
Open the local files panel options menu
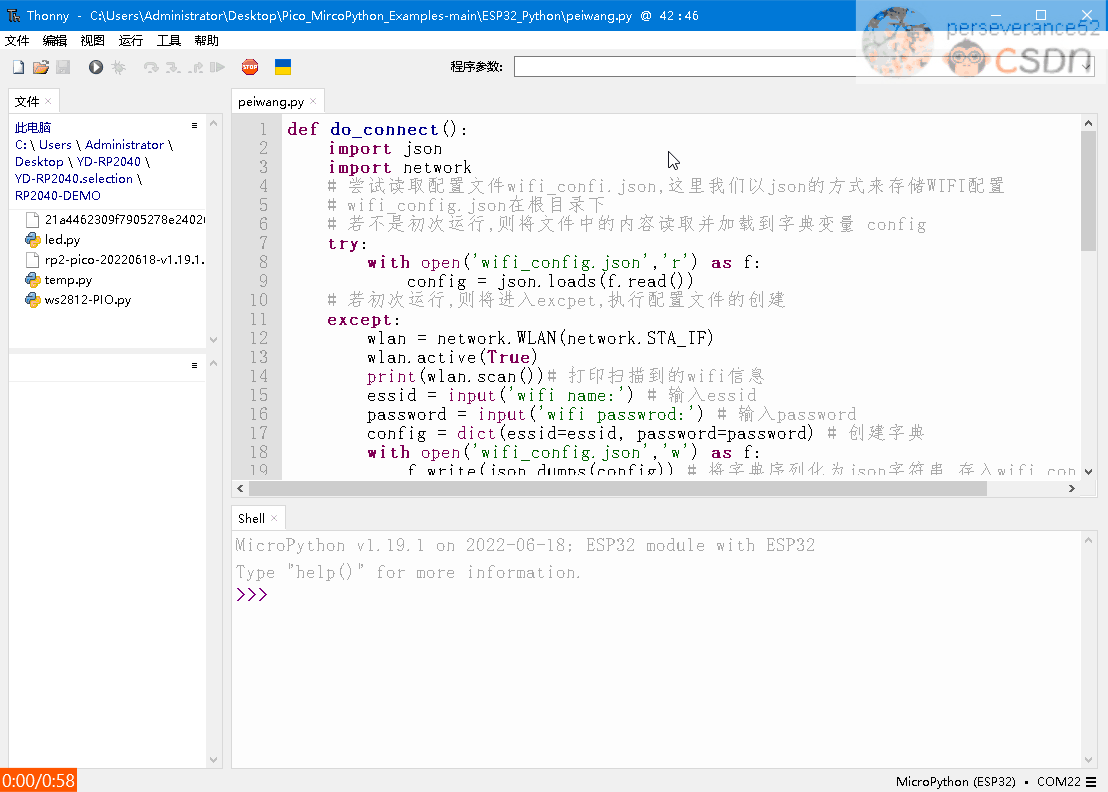click(194, 126)
